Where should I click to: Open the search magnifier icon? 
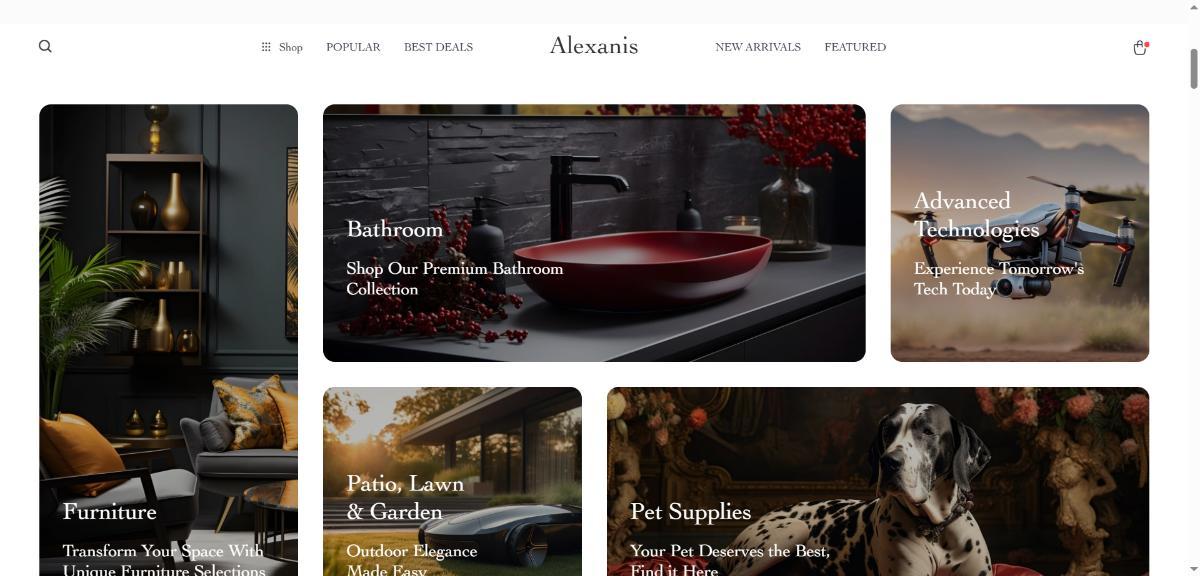tap(45, 46)
